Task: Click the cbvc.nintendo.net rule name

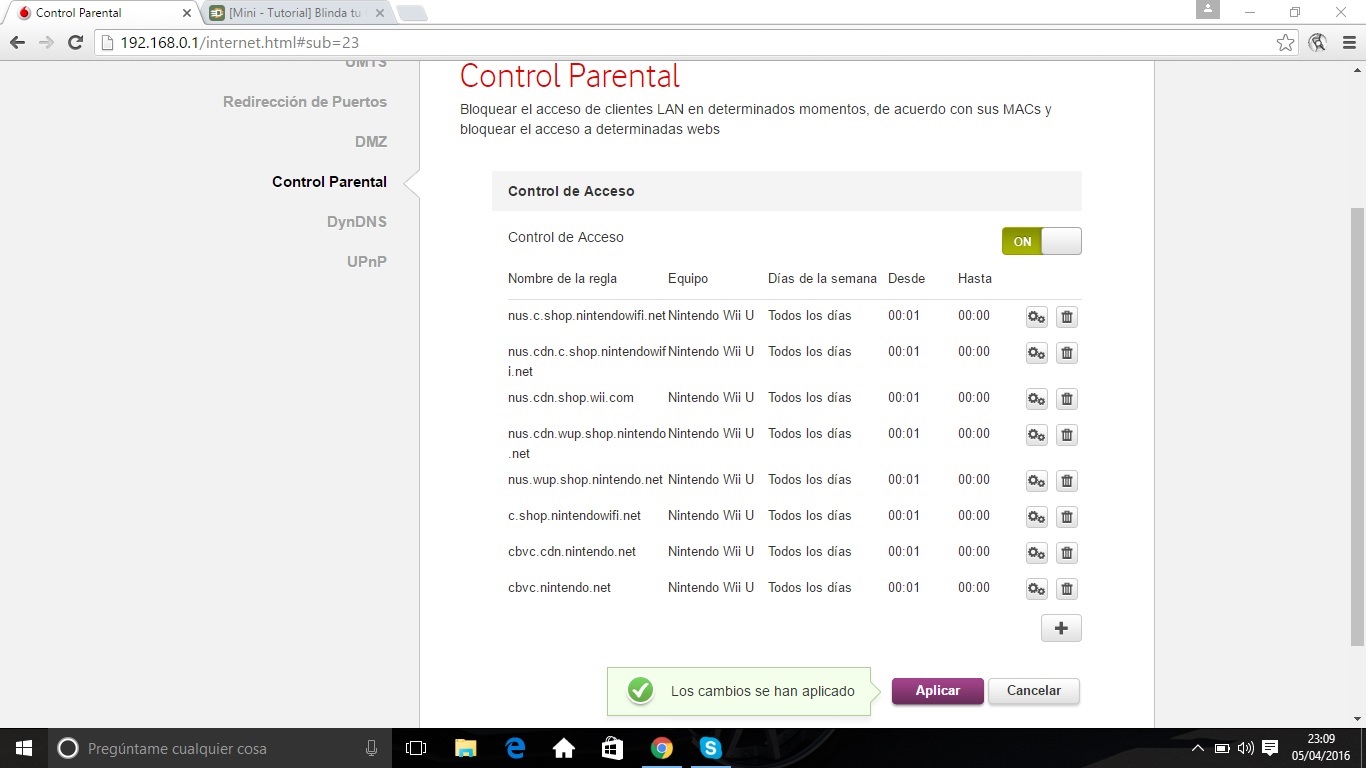Action: [x=559, y=588]
